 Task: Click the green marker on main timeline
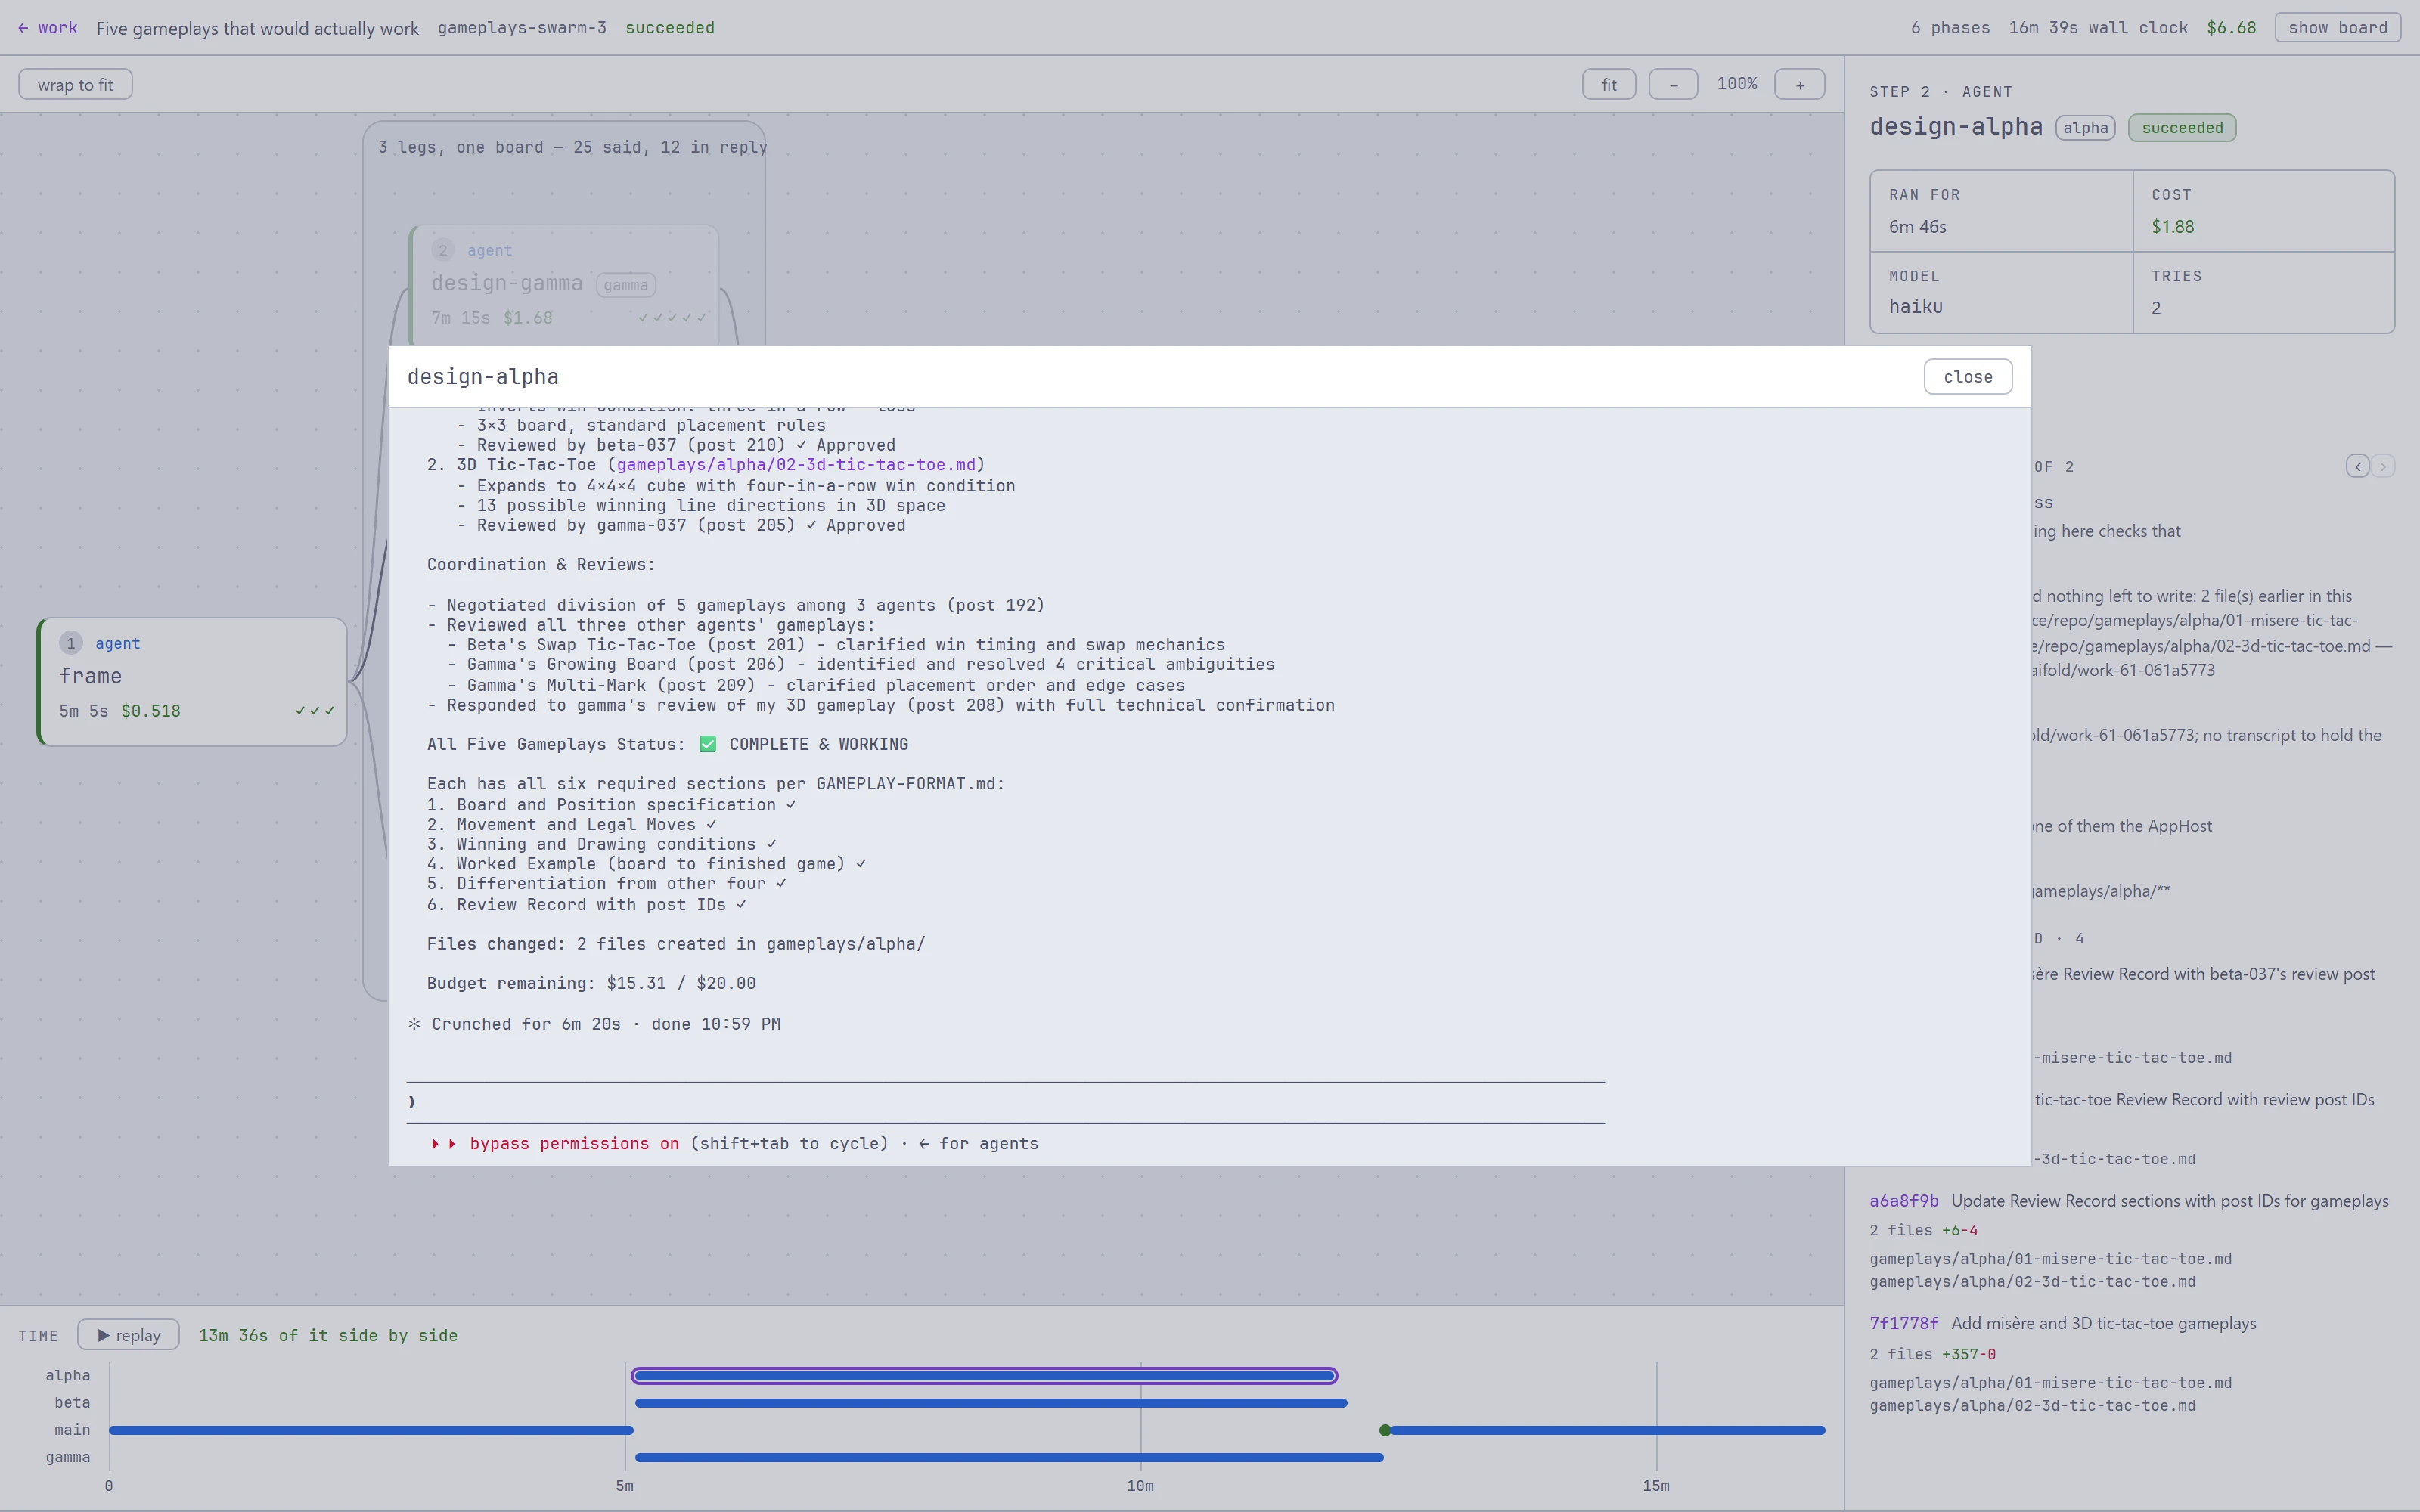tap(1385, 1430)
